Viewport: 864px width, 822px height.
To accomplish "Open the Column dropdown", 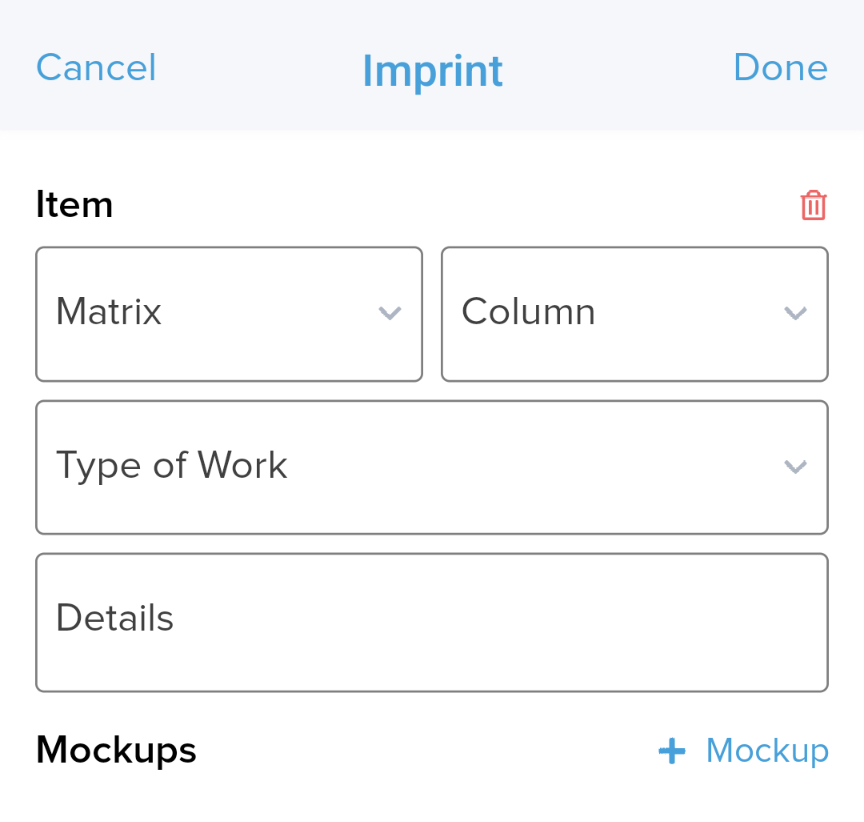I will pyautogui.click(x=635, y=314).
